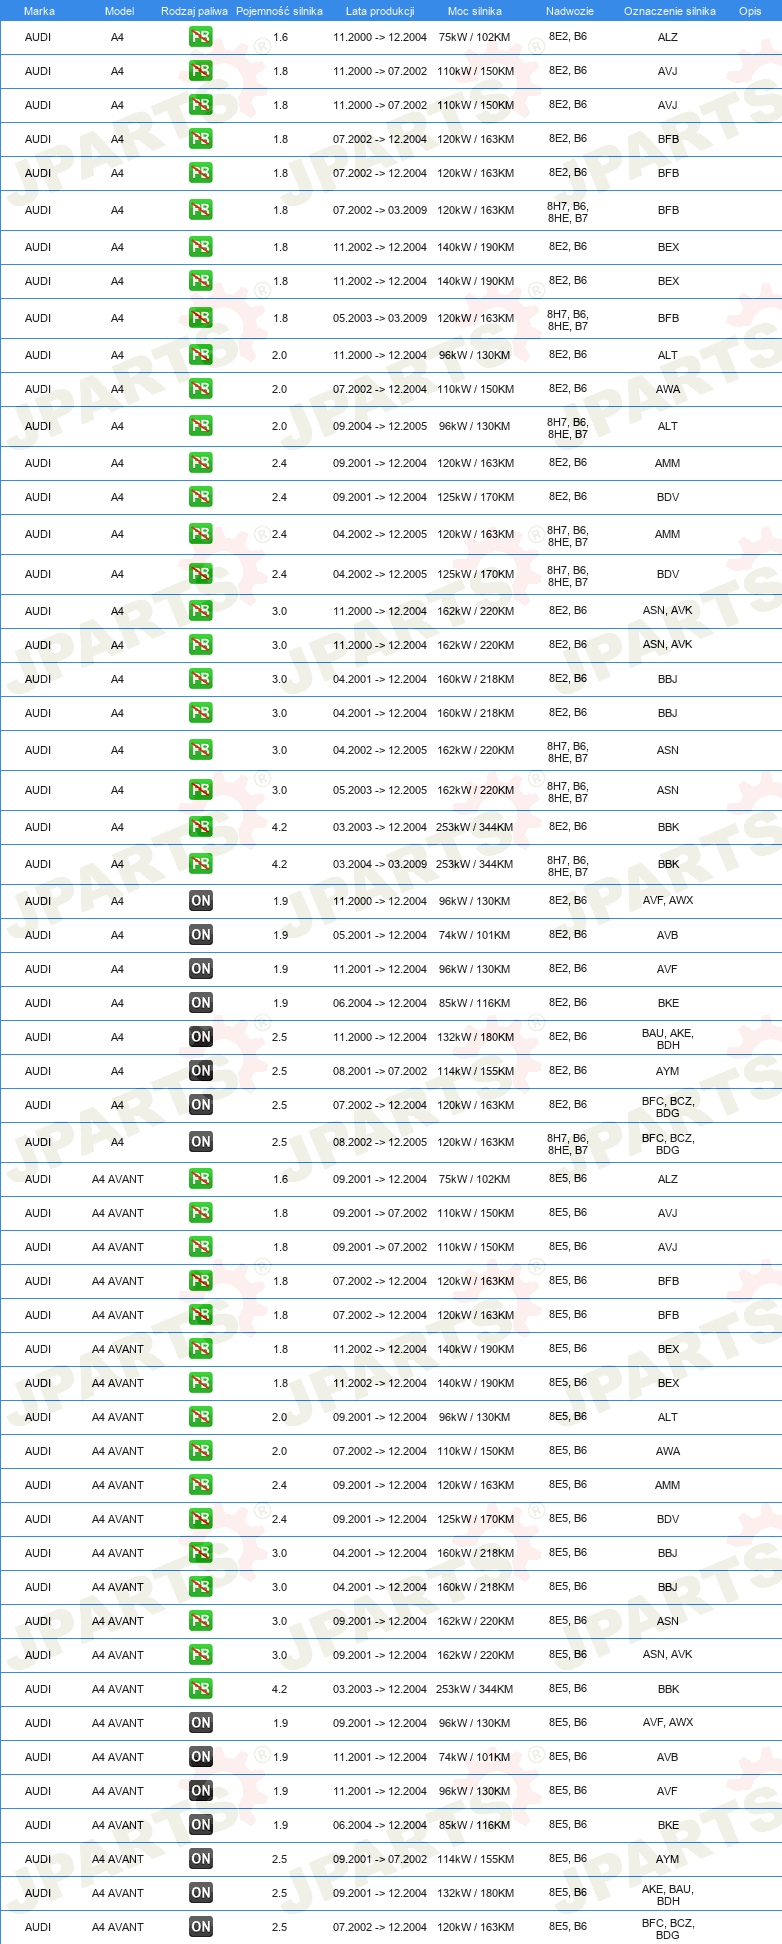Click the diesel ON icon in the AKE, BAU, BDH row
This screenshot has width=782, height=1944.
pyautogui.click(x=201, y=1893)
